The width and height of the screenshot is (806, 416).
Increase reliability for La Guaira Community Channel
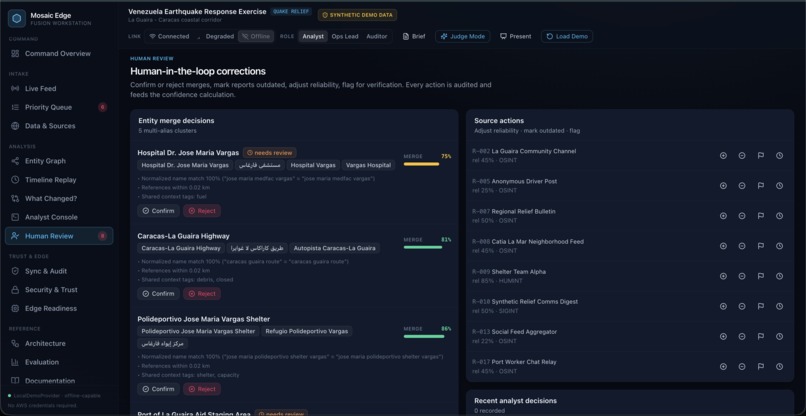tap(723, 155)
